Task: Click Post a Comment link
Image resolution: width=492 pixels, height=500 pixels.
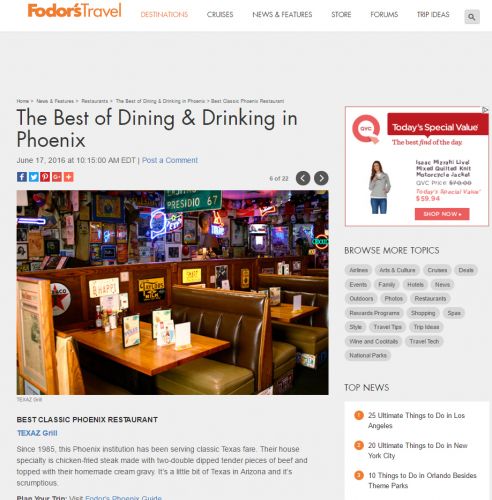Action: point(170,160)
